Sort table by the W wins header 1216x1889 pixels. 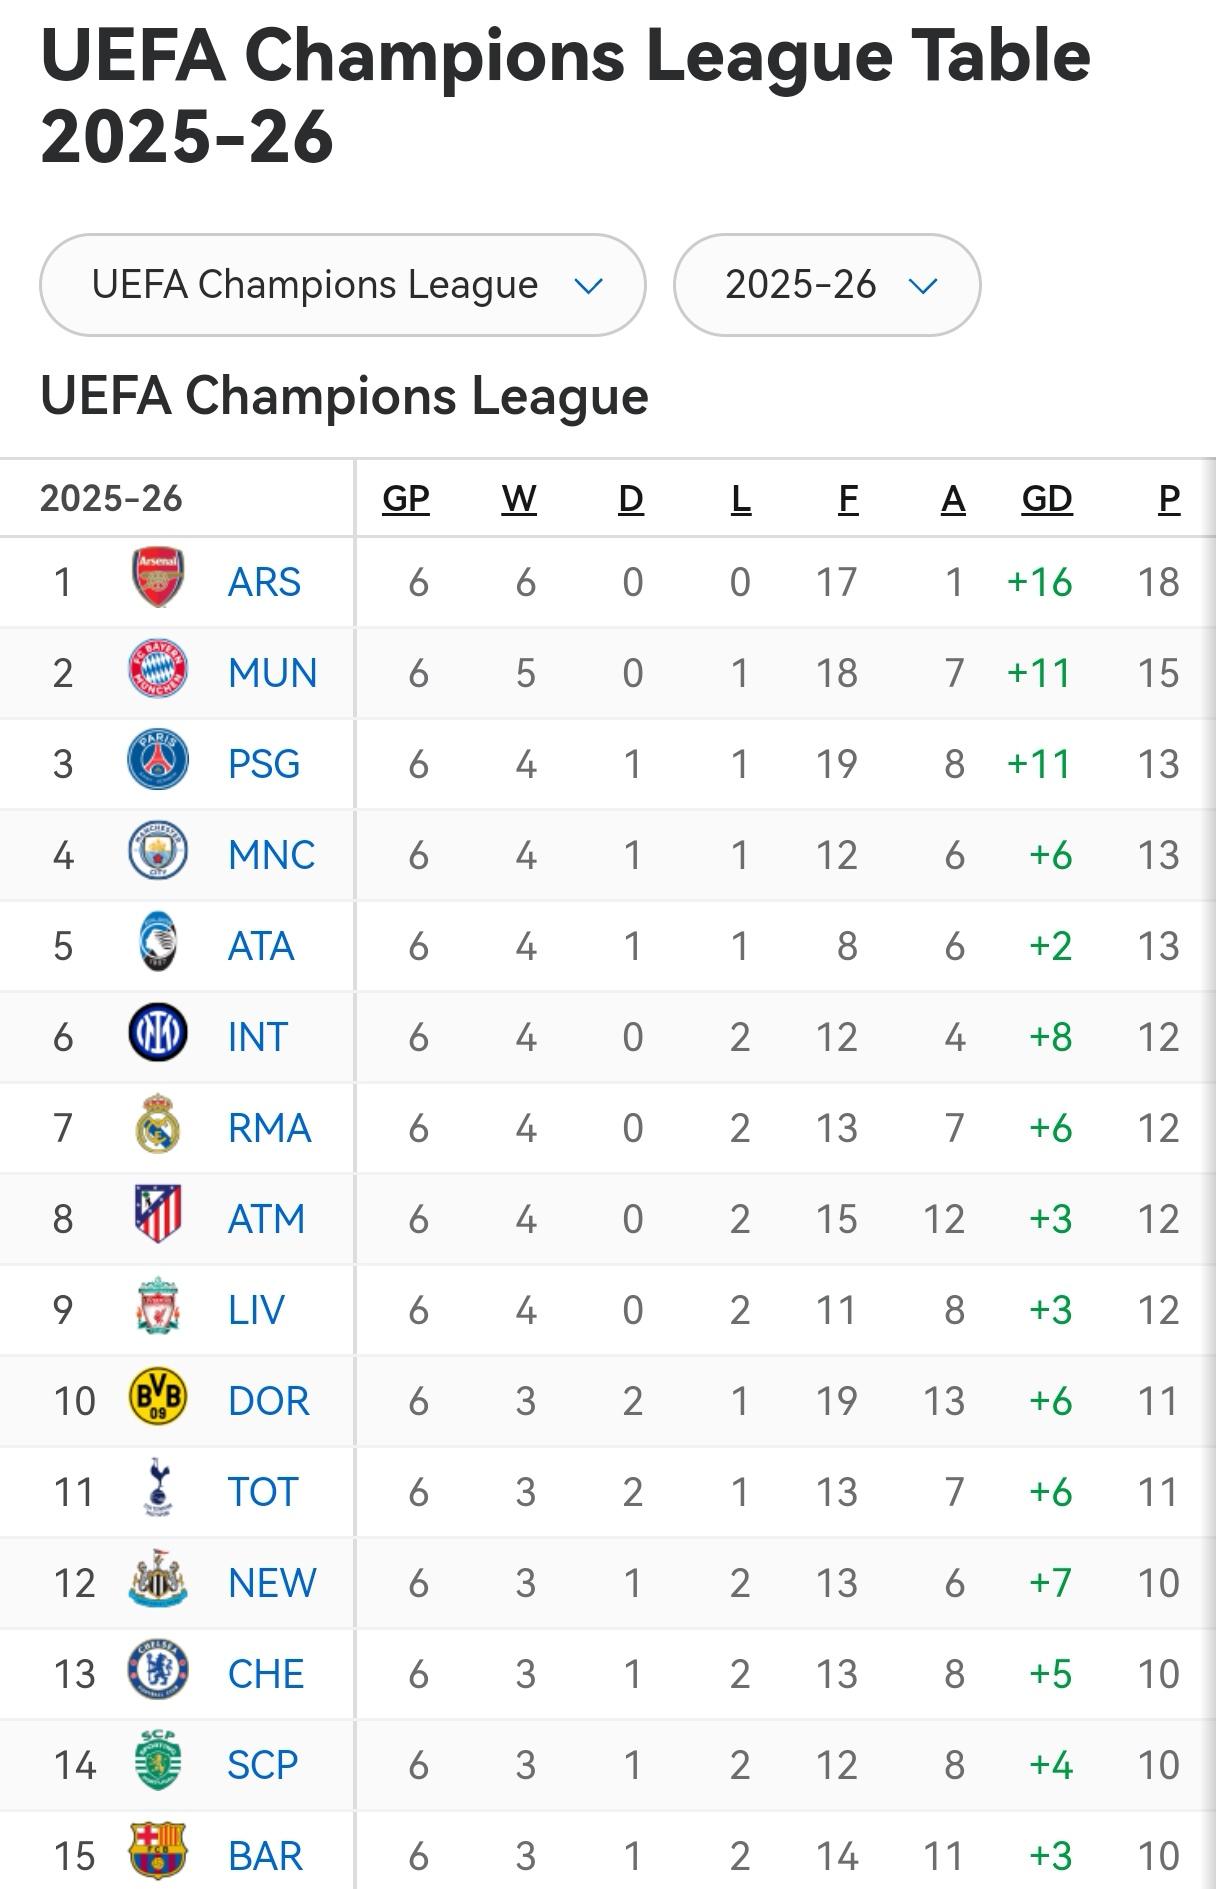(x=519, y=499)
